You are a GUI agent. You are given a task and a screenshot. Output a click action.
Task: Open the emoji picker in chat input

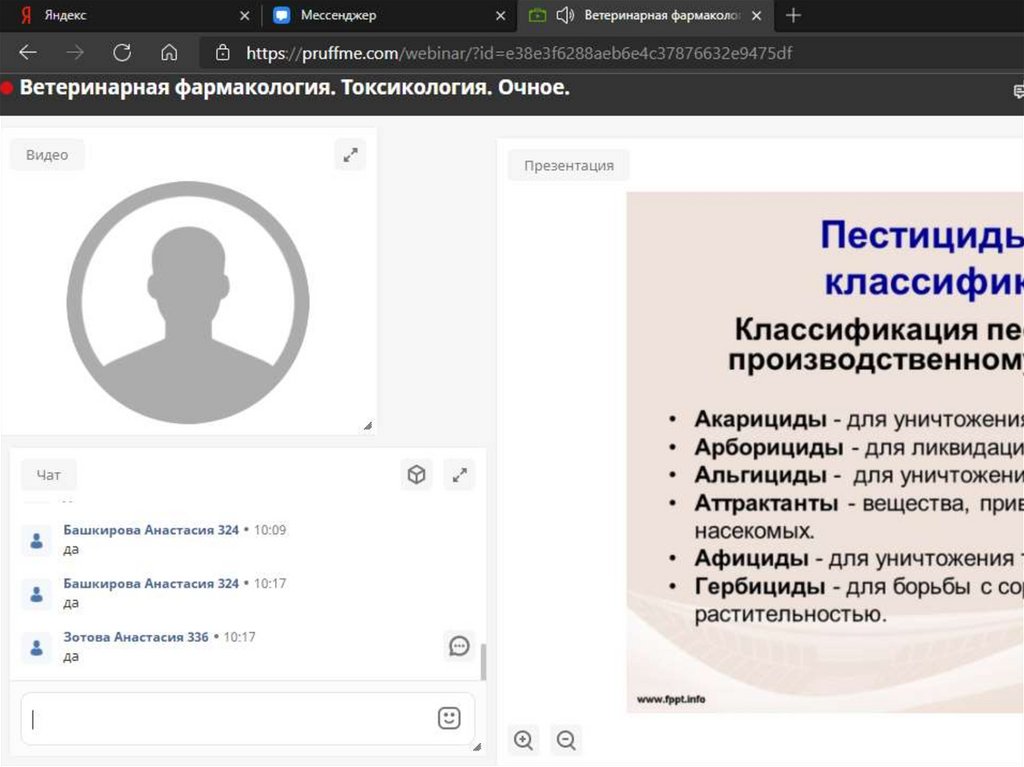click(449, 718)
